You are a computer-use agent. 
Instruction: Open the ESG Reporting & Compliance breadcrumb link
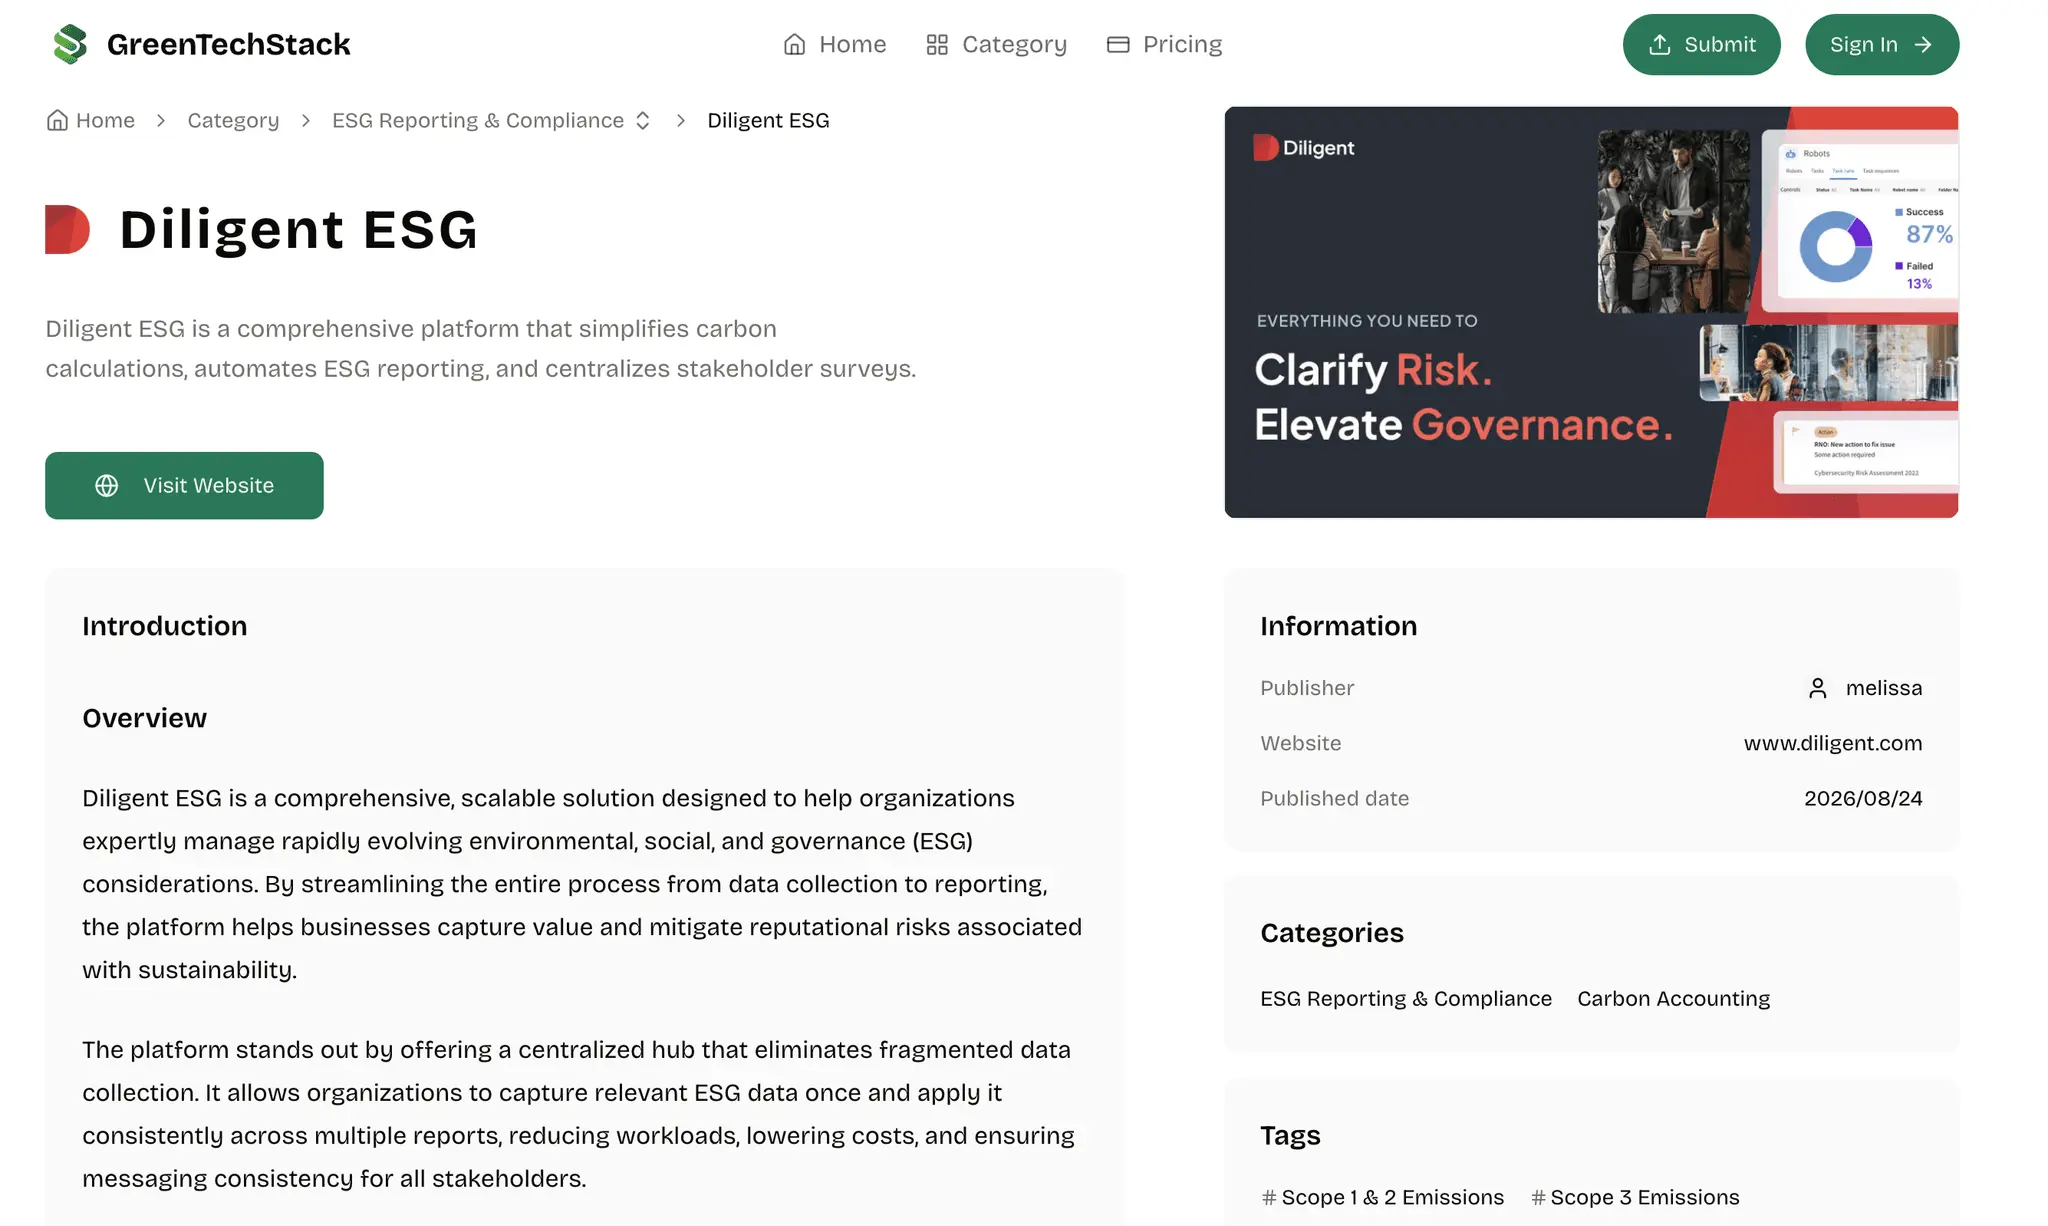[x=478, y=120]
